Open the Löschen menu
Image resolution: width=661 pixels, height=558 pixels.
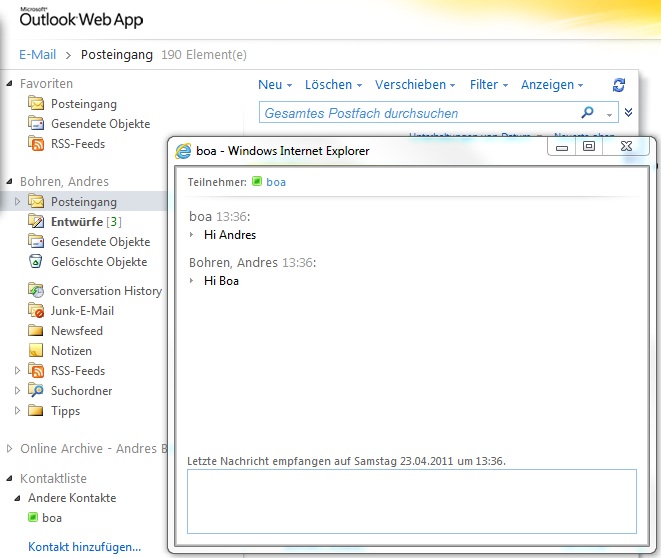(x=333, y=85)
